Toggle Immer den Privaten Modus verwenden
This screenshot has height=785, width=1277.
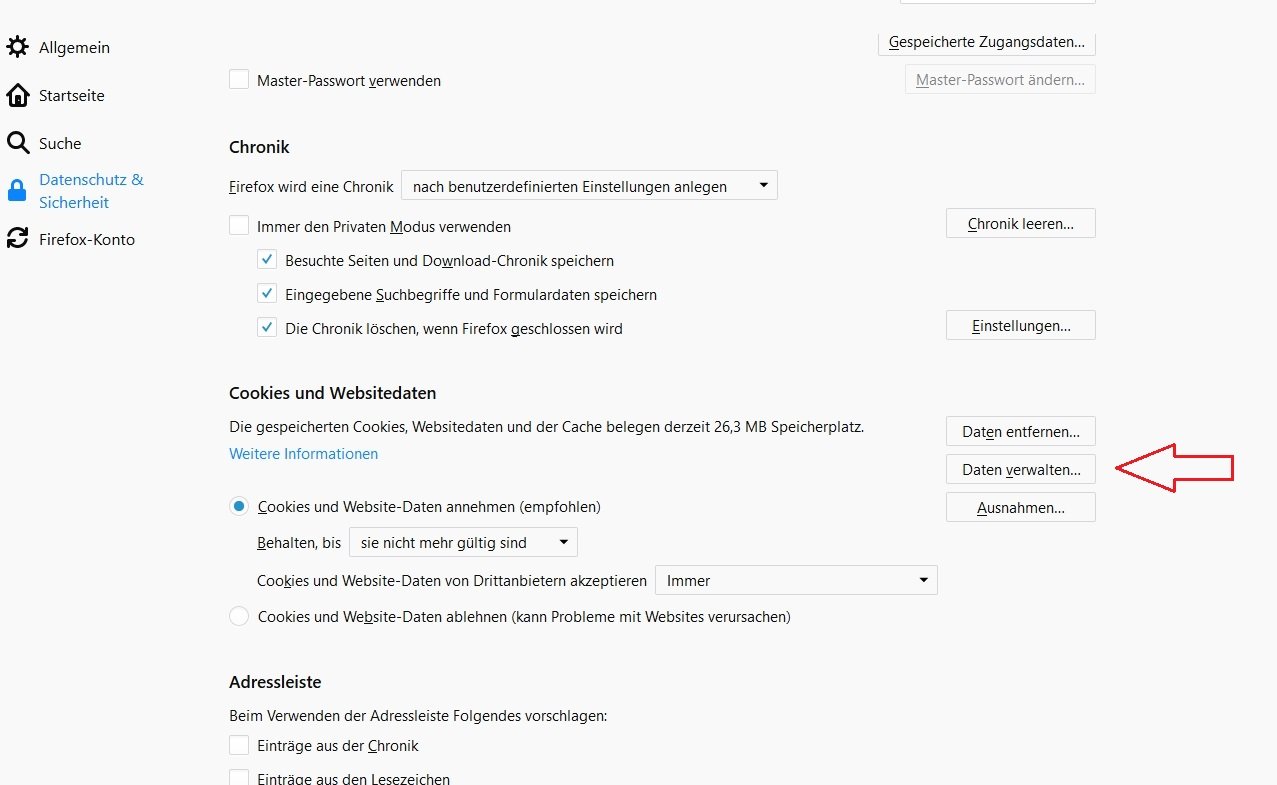[239, 226]
